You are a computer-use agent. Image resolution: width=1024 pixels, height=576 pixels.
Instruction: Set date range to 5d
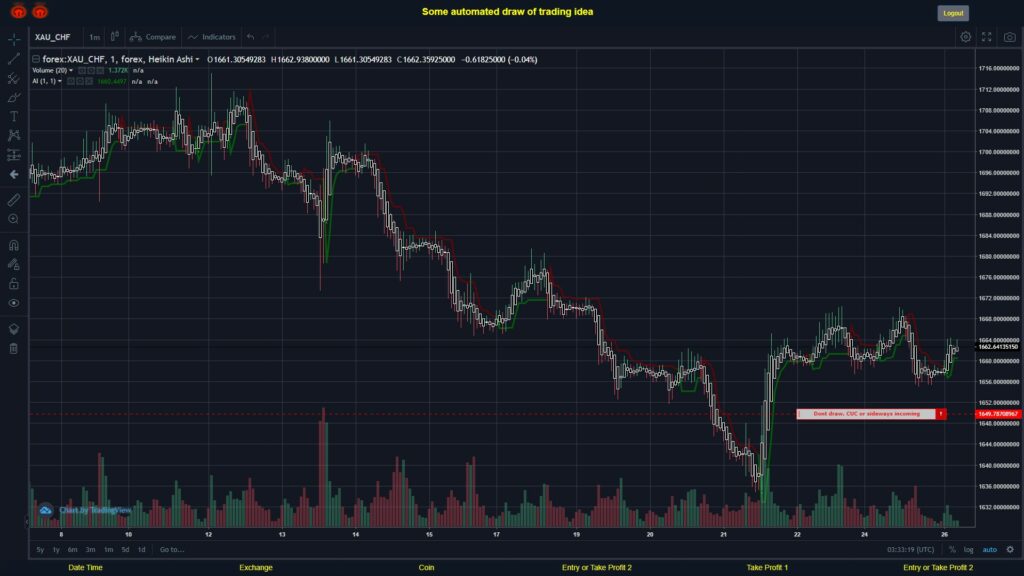(125, 550)
